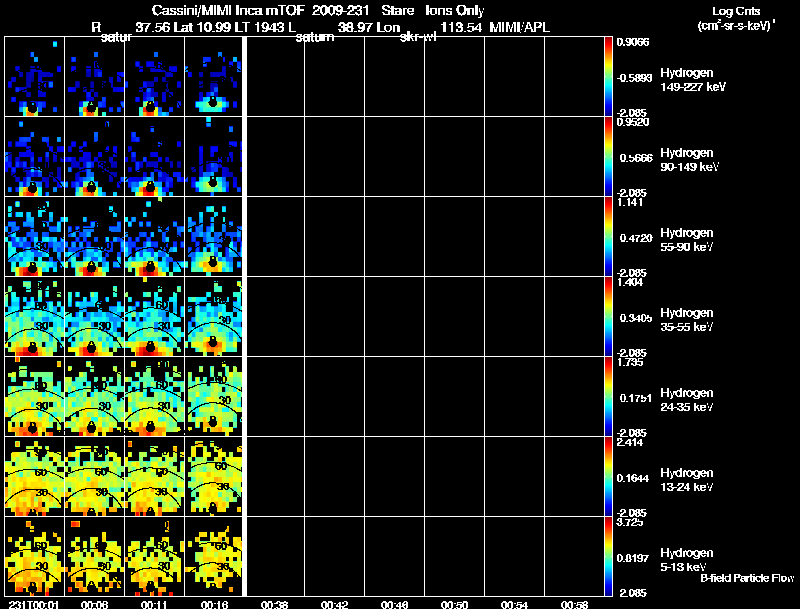Click the Hydrogen 5-13 keV image at 231T00:01
The height and width of the screenshot is (609, 800).
click(x=35, y=556)
